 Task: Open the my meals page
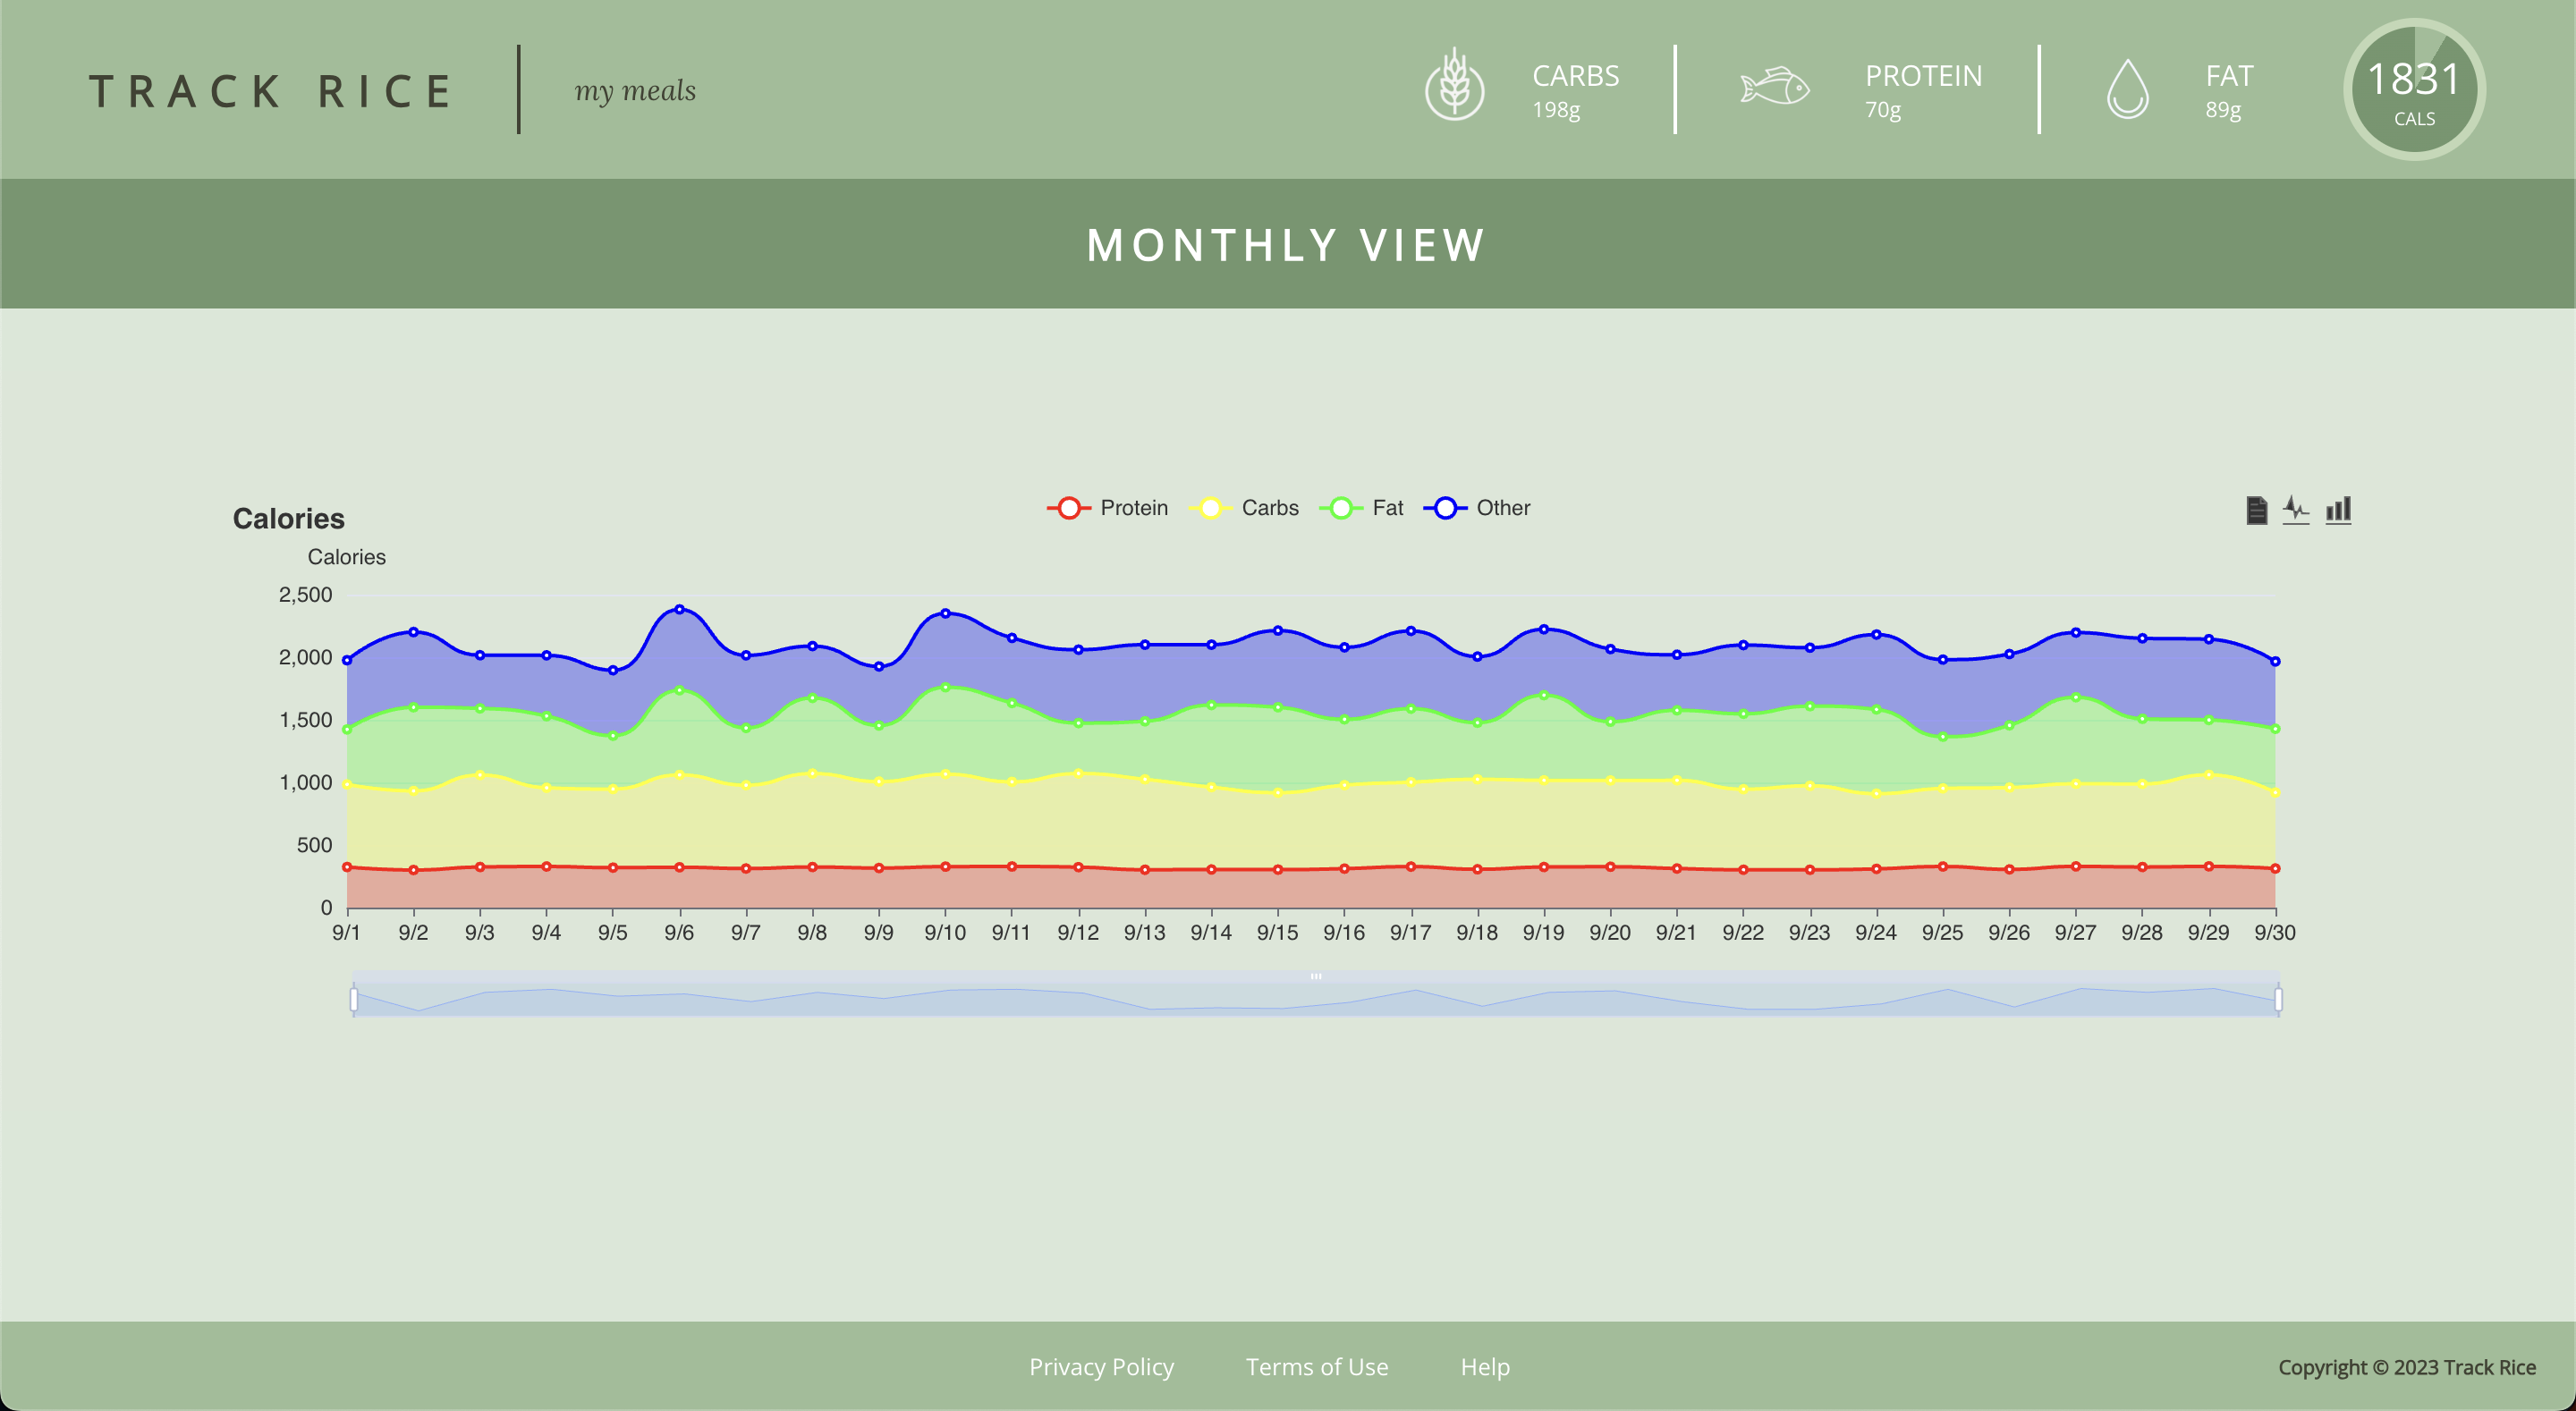pyautogui.click(x=635, y=91)
